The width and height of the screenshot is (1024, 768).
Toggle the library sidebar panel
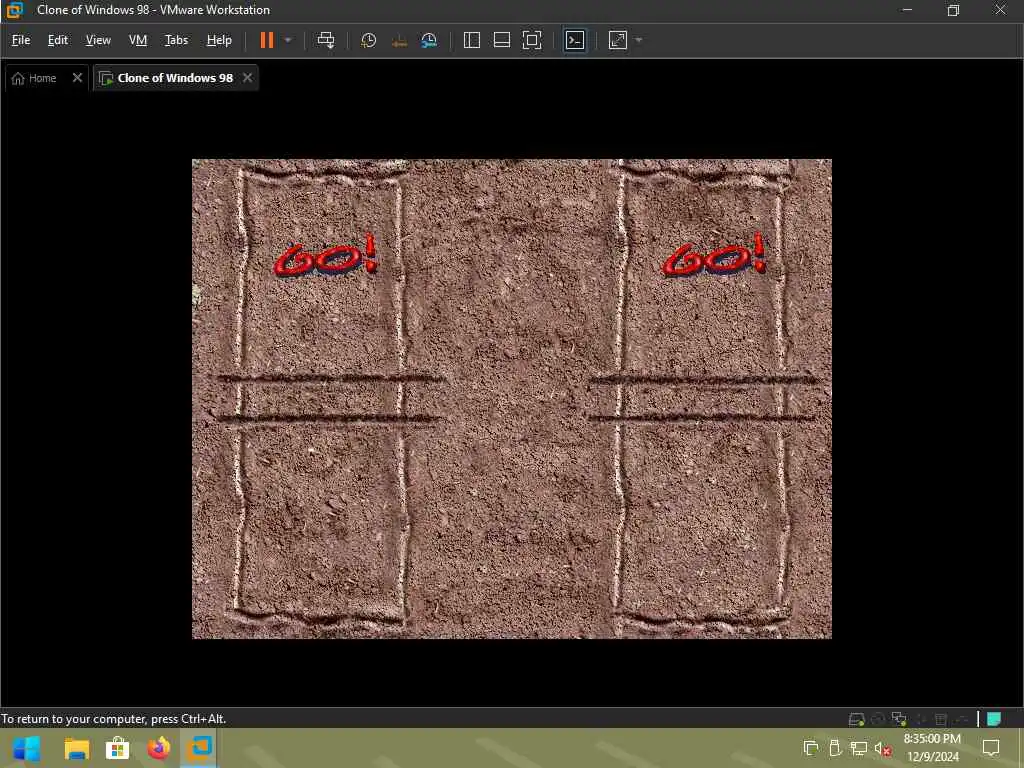click(472, 40)
